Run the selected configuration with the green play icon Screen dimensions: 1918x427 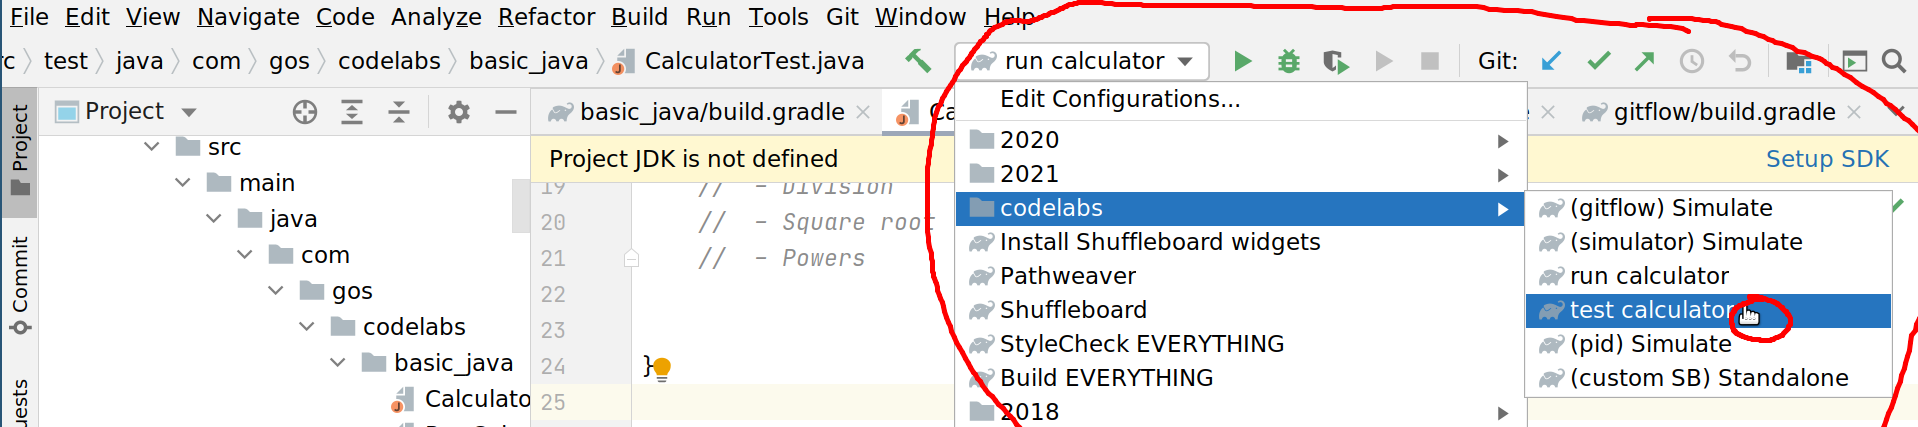[x=1242, y=61]
